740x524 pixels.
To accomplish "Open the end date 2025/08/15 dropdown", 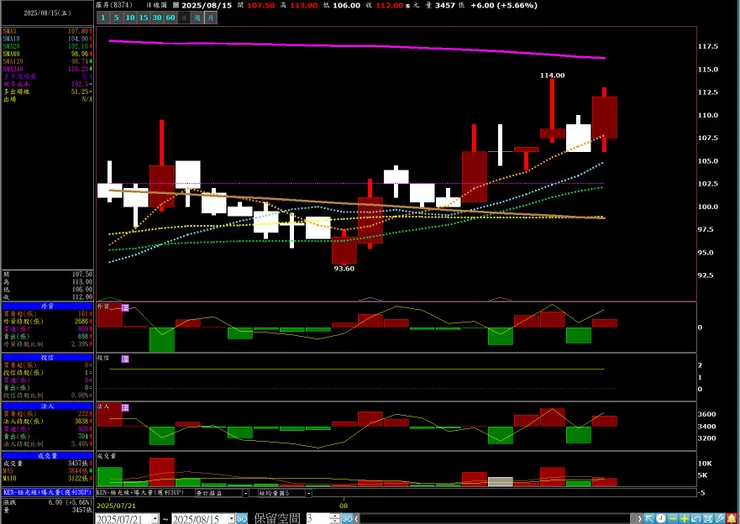I will pos(231,519).
